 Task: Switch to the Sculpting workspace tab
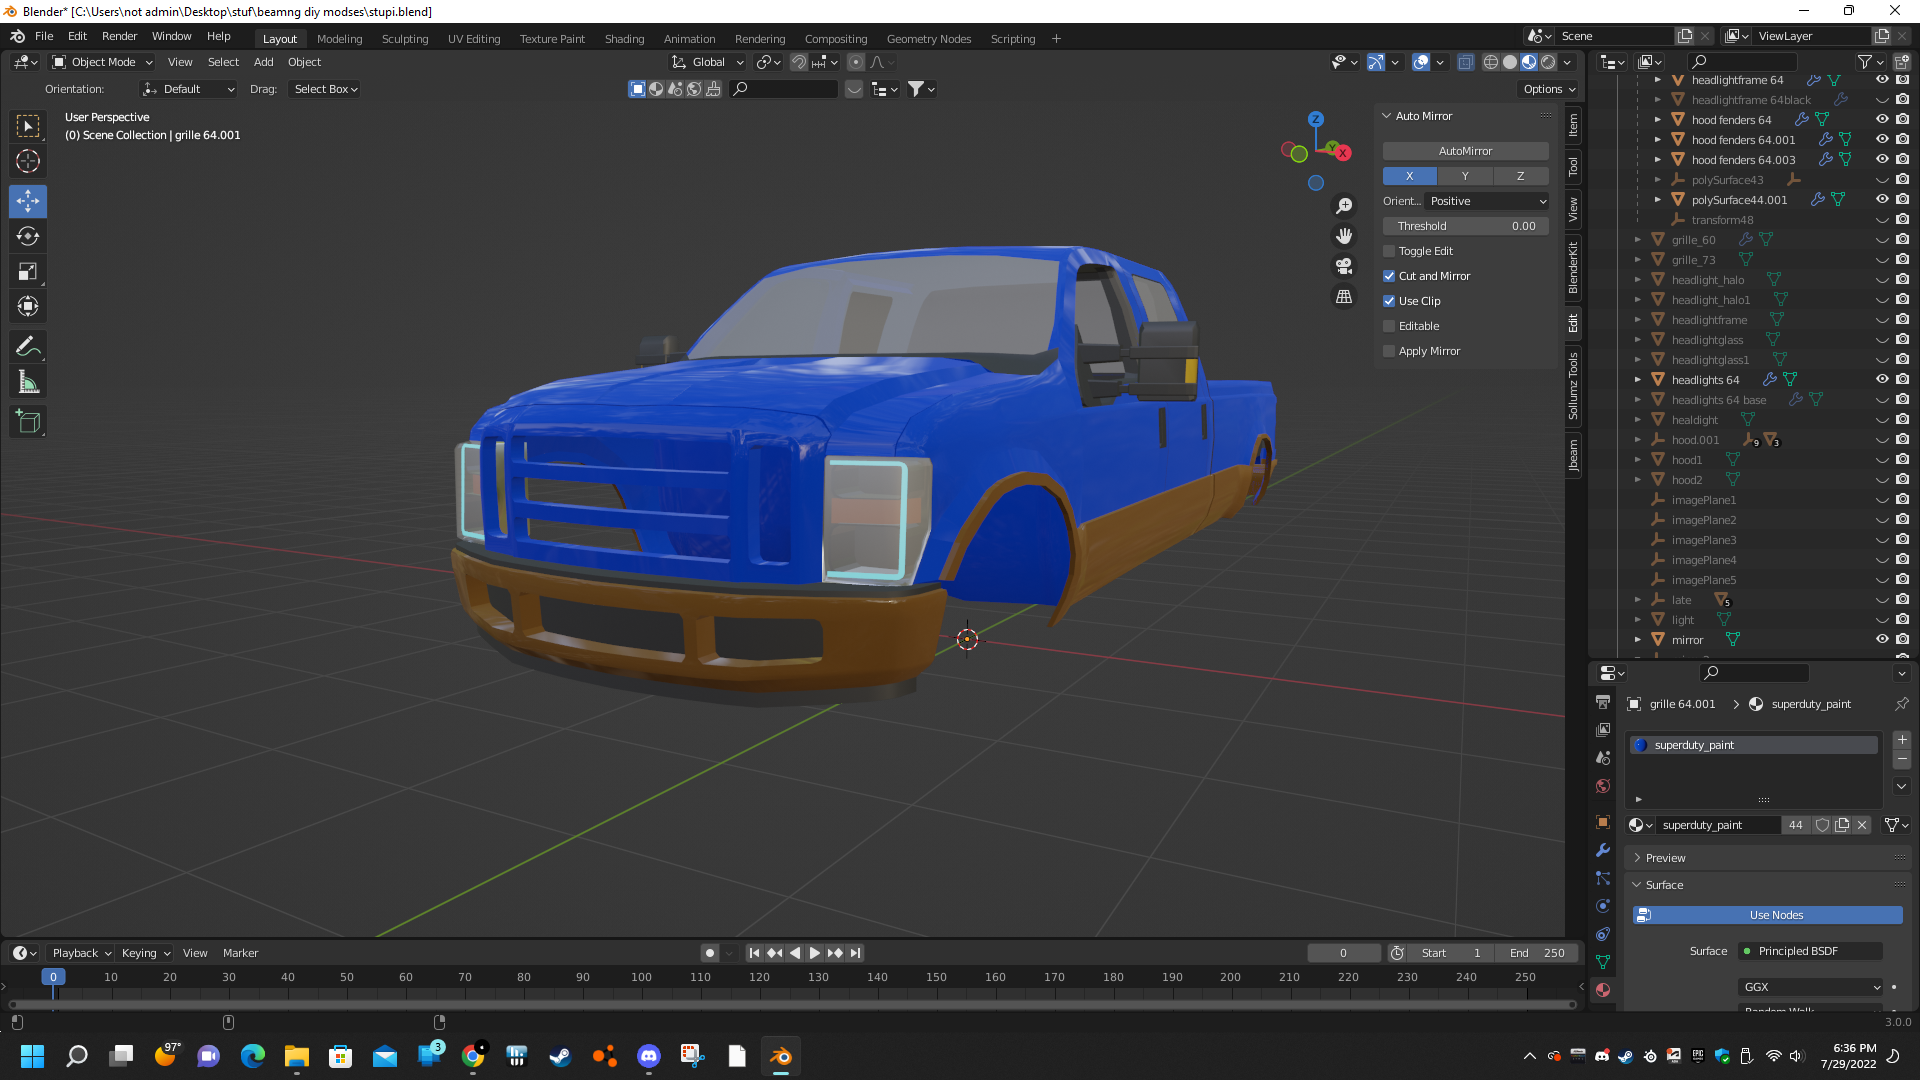404,39
